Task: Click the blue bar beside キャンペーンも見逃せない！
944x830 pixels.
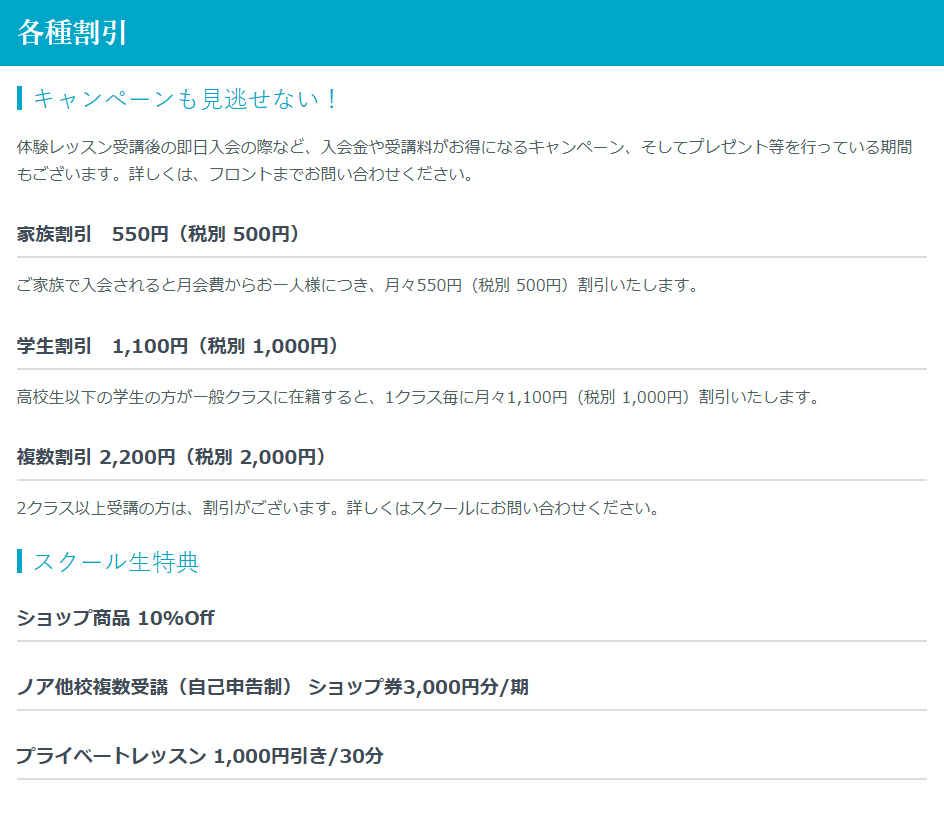Action: pyautogui.click(x=19, y=98)
